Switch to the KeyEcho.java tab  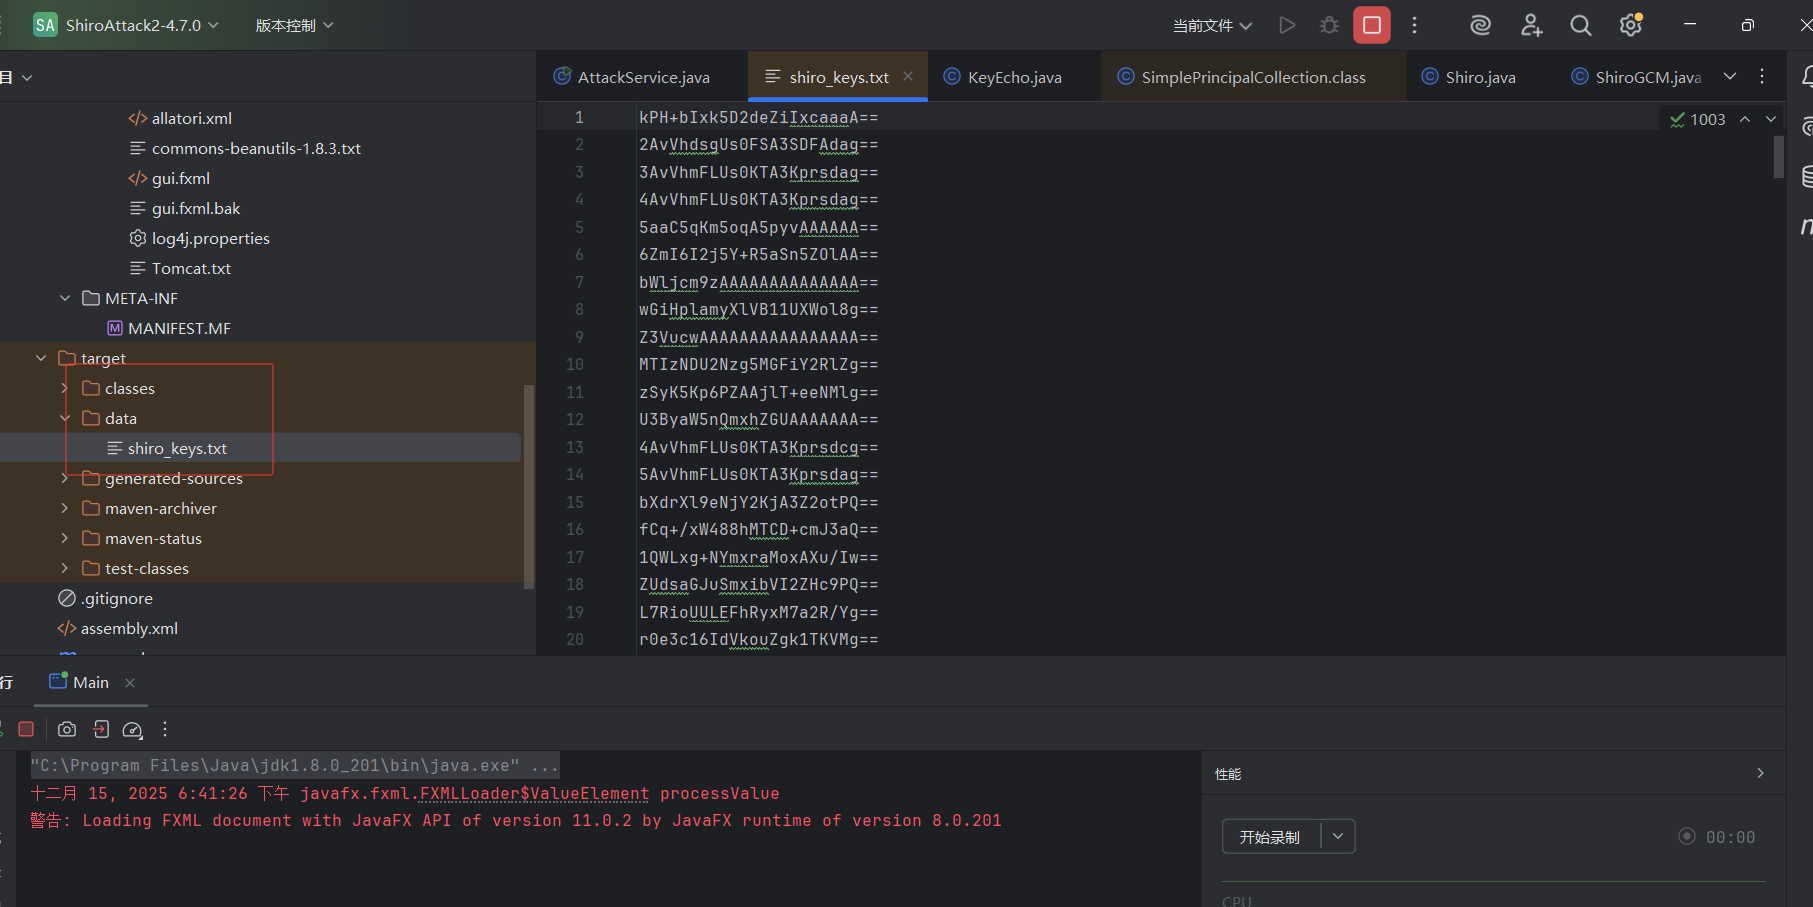pos(1013,77)
